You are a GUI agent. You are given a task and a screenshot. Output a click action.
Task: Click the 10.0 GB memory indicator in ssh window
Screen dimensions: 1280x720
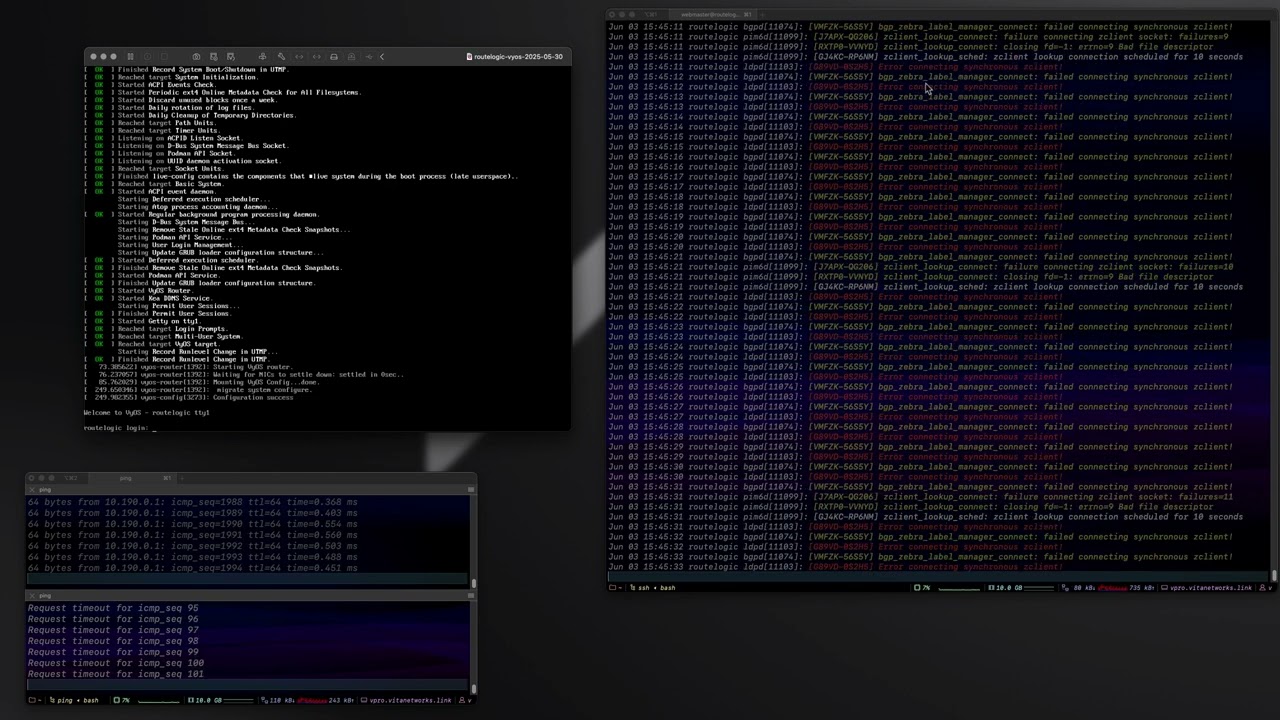click(1004, 587)
